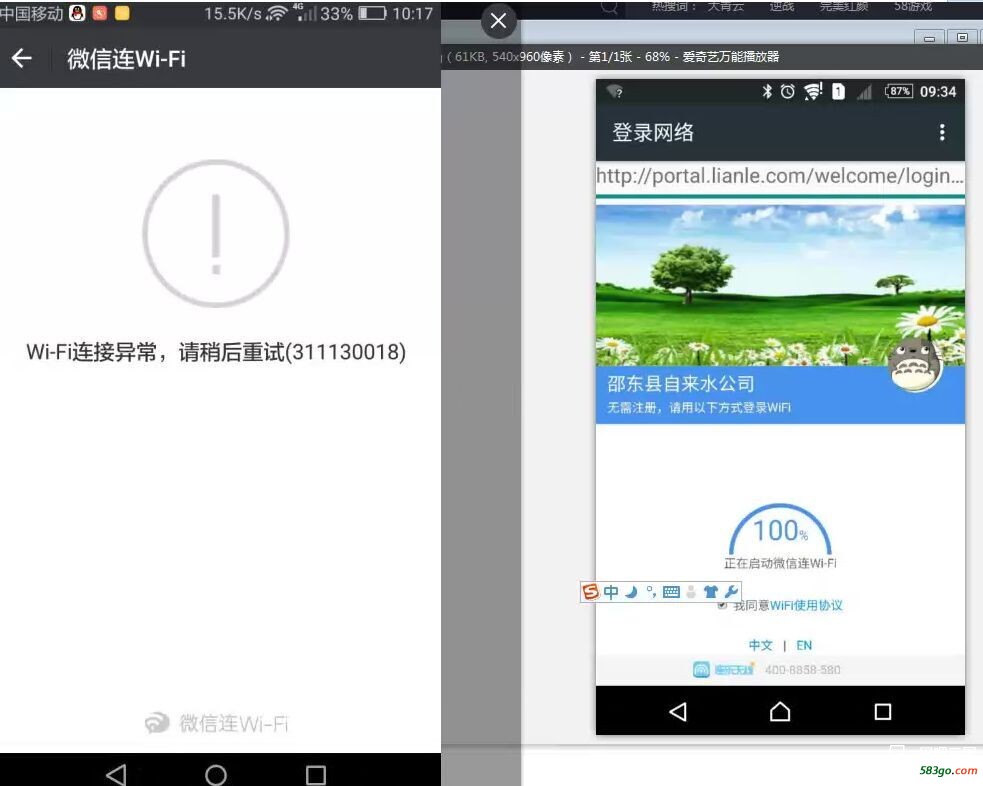The width and height of the screenshot is (983, 786).
Task: Click hot search term 完美红颜
Action: coord(844,6)
